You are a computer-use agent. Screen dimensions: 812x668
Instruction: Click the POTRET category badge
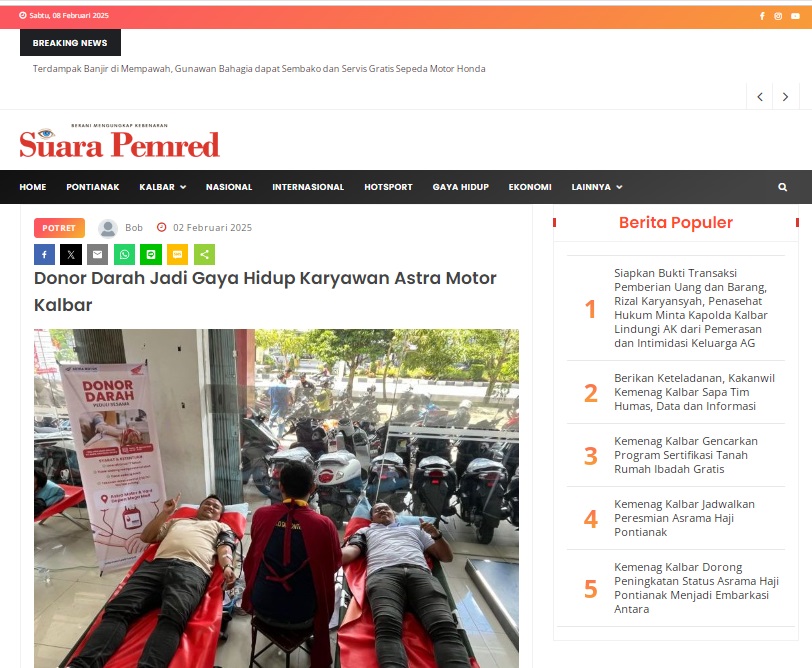click(59, 228)
